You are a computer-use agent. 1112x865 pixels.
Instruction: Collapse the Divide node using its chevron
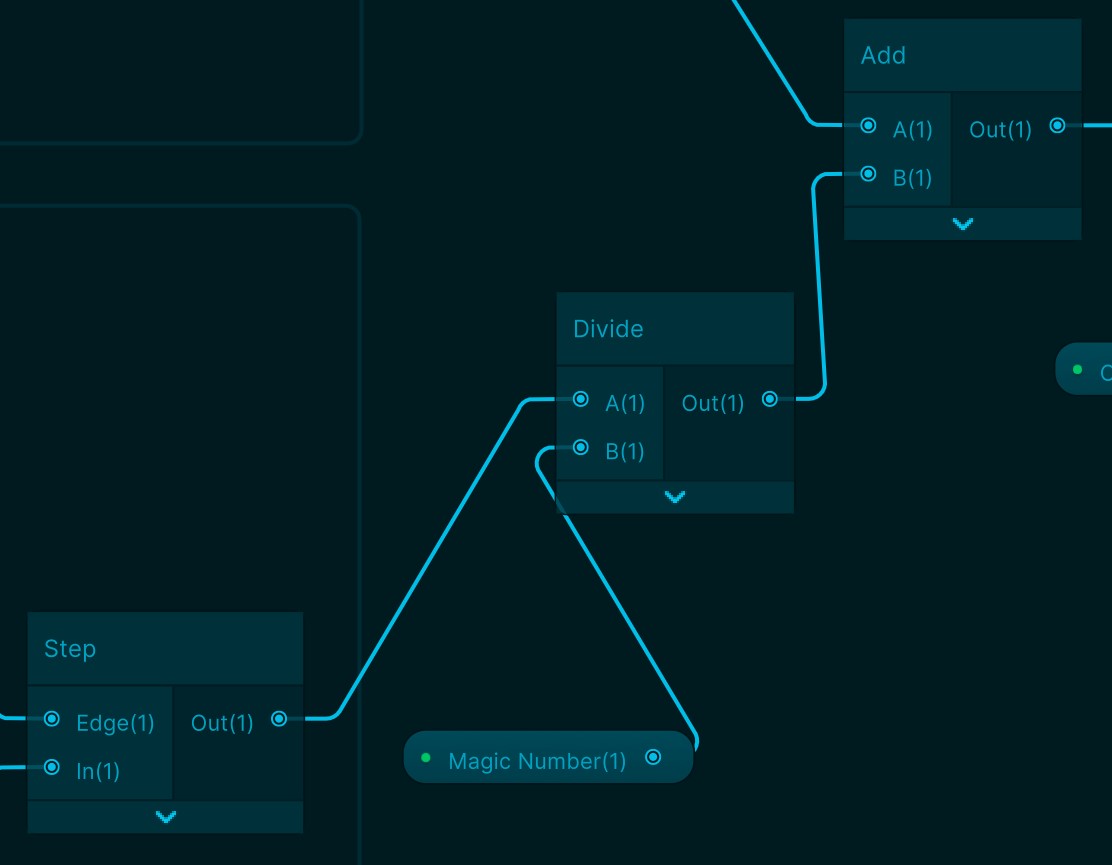(675, 497)
